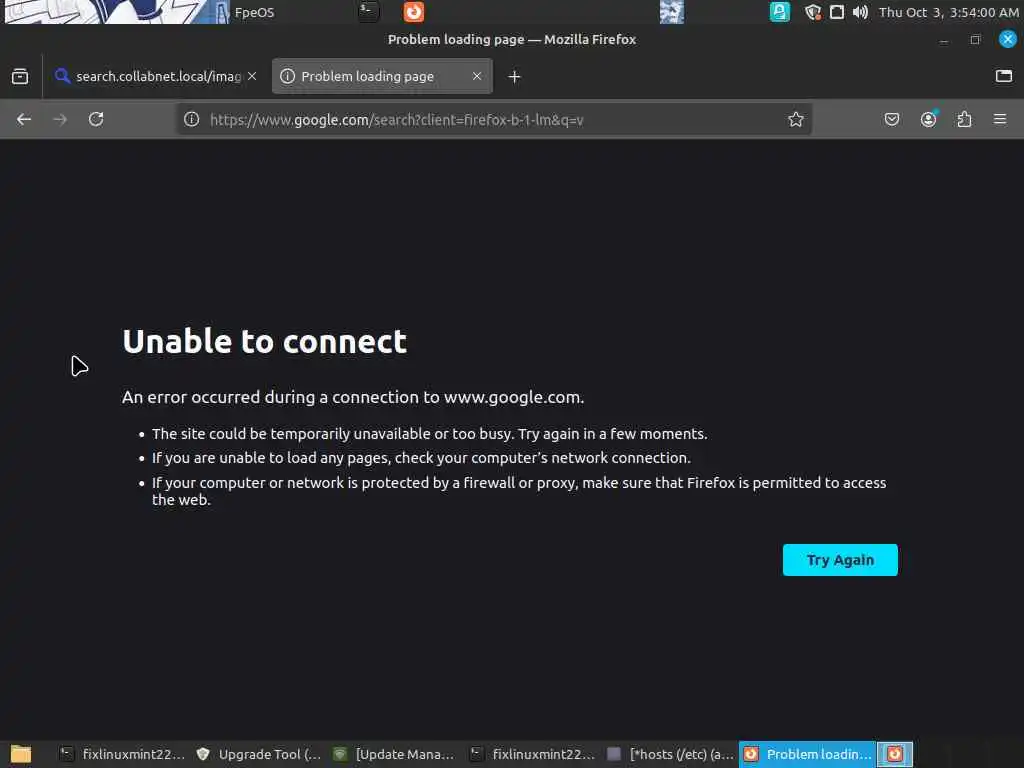
Task: Minimize the Firefox window
Action: pos(944,40)
